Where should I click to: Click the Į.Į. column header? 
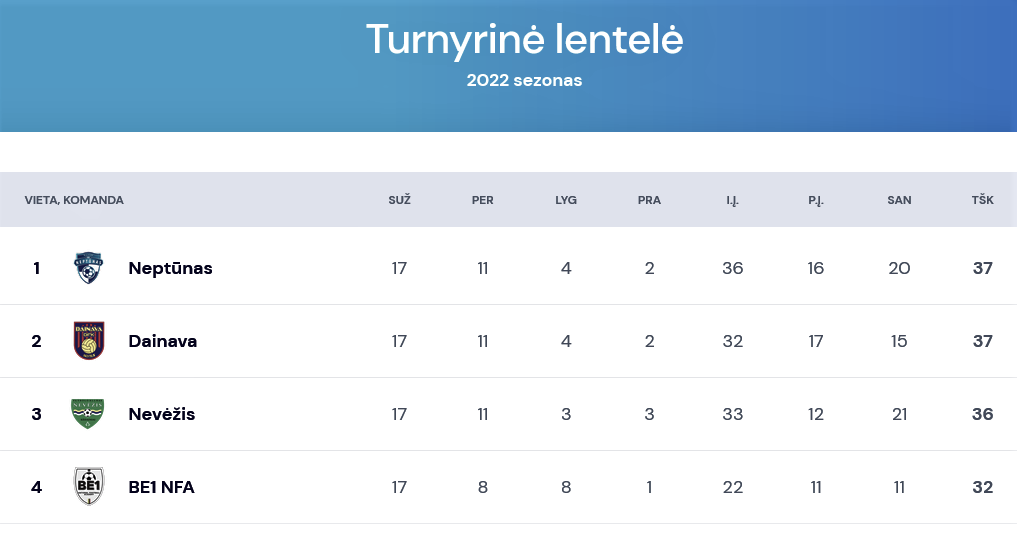tap(732, 200)
